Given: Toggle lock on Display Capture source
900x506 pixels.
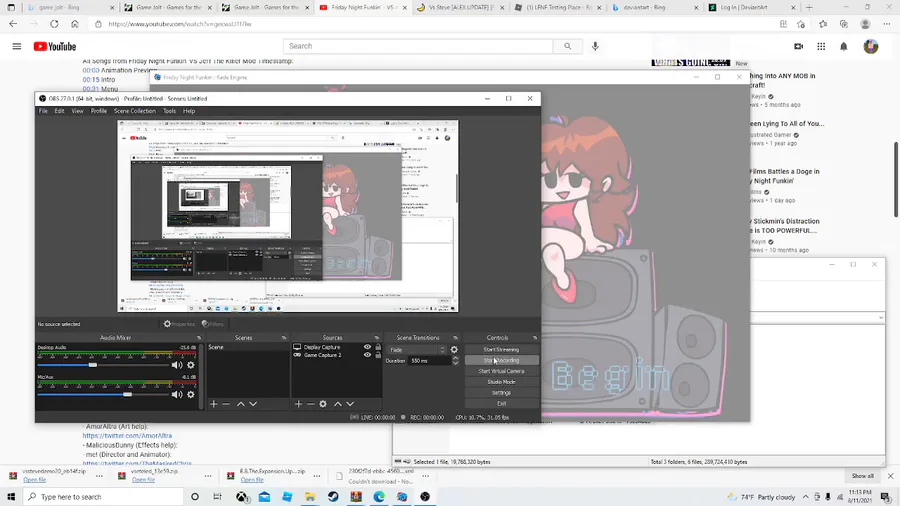Looking at the screenshot, I should 378,347.
